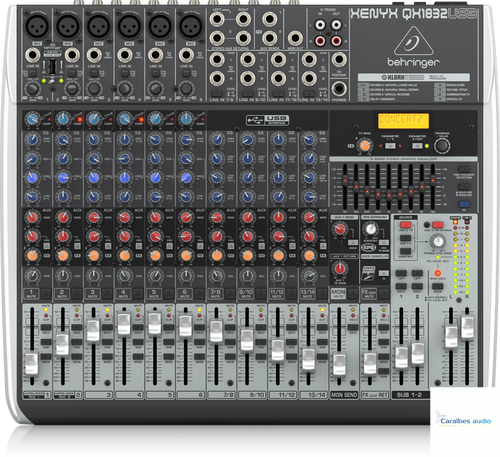The image size is (500, 457).
Task: Click the solo MODE button
Action: 437,286
